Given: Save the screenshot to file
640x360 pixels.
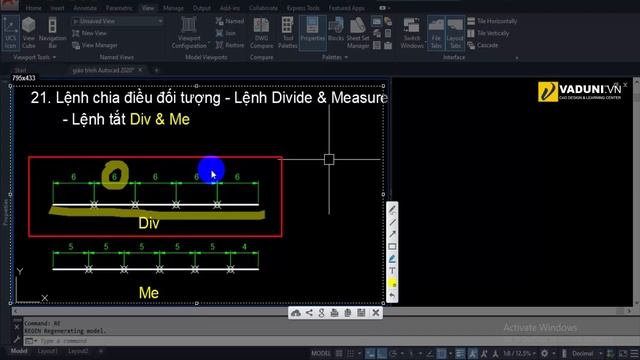Looking at the screenshot, I should [x=361, y=313].
